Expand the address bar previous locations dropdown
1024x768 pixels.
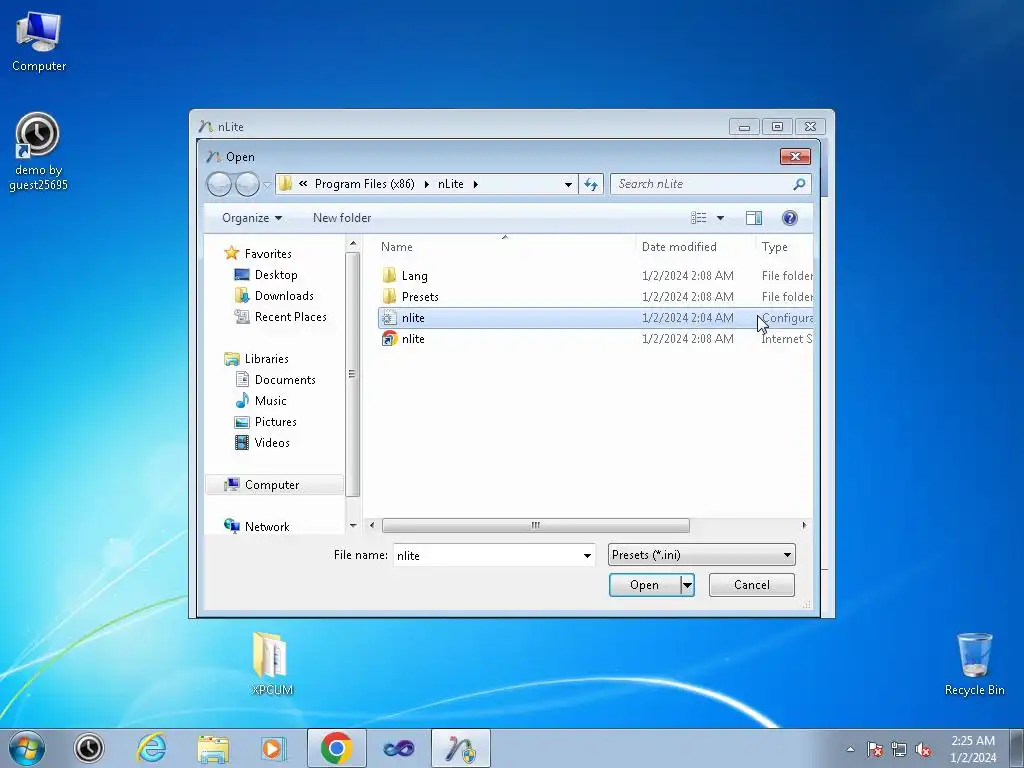click(568, 185)
